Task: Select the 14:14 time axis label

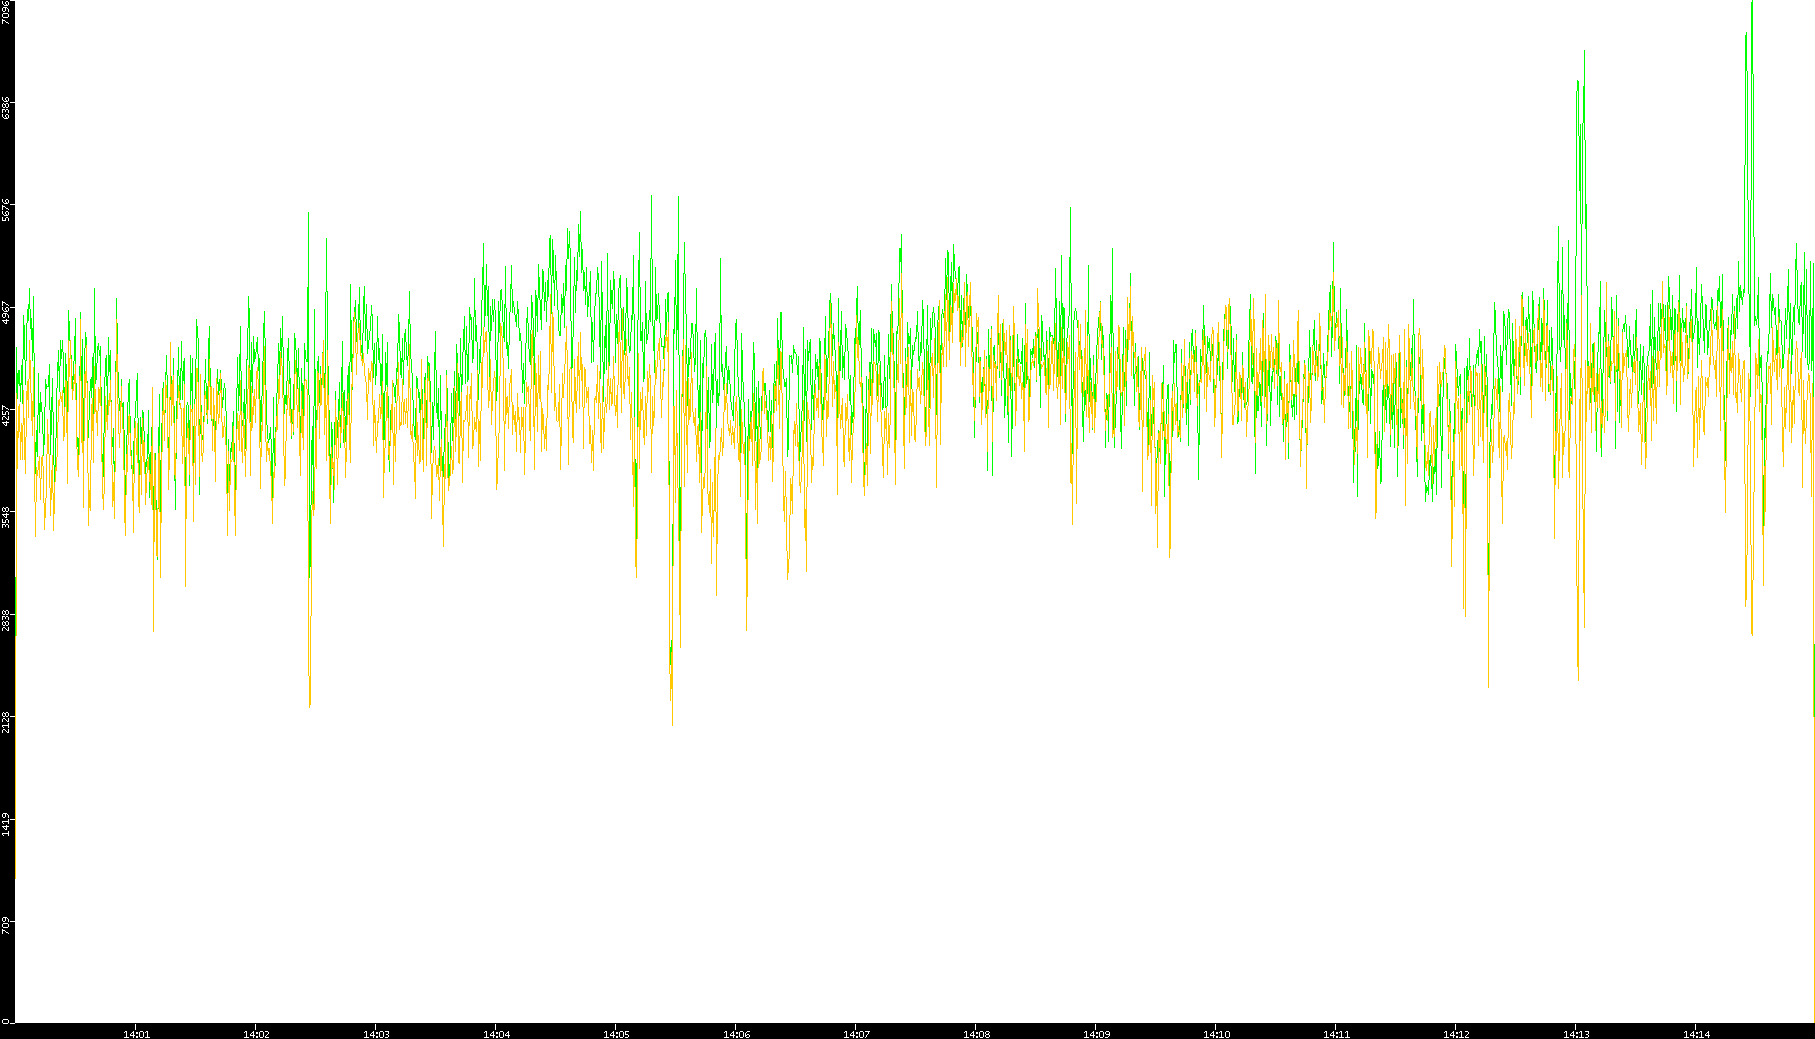Action: click(1696, 1033)
